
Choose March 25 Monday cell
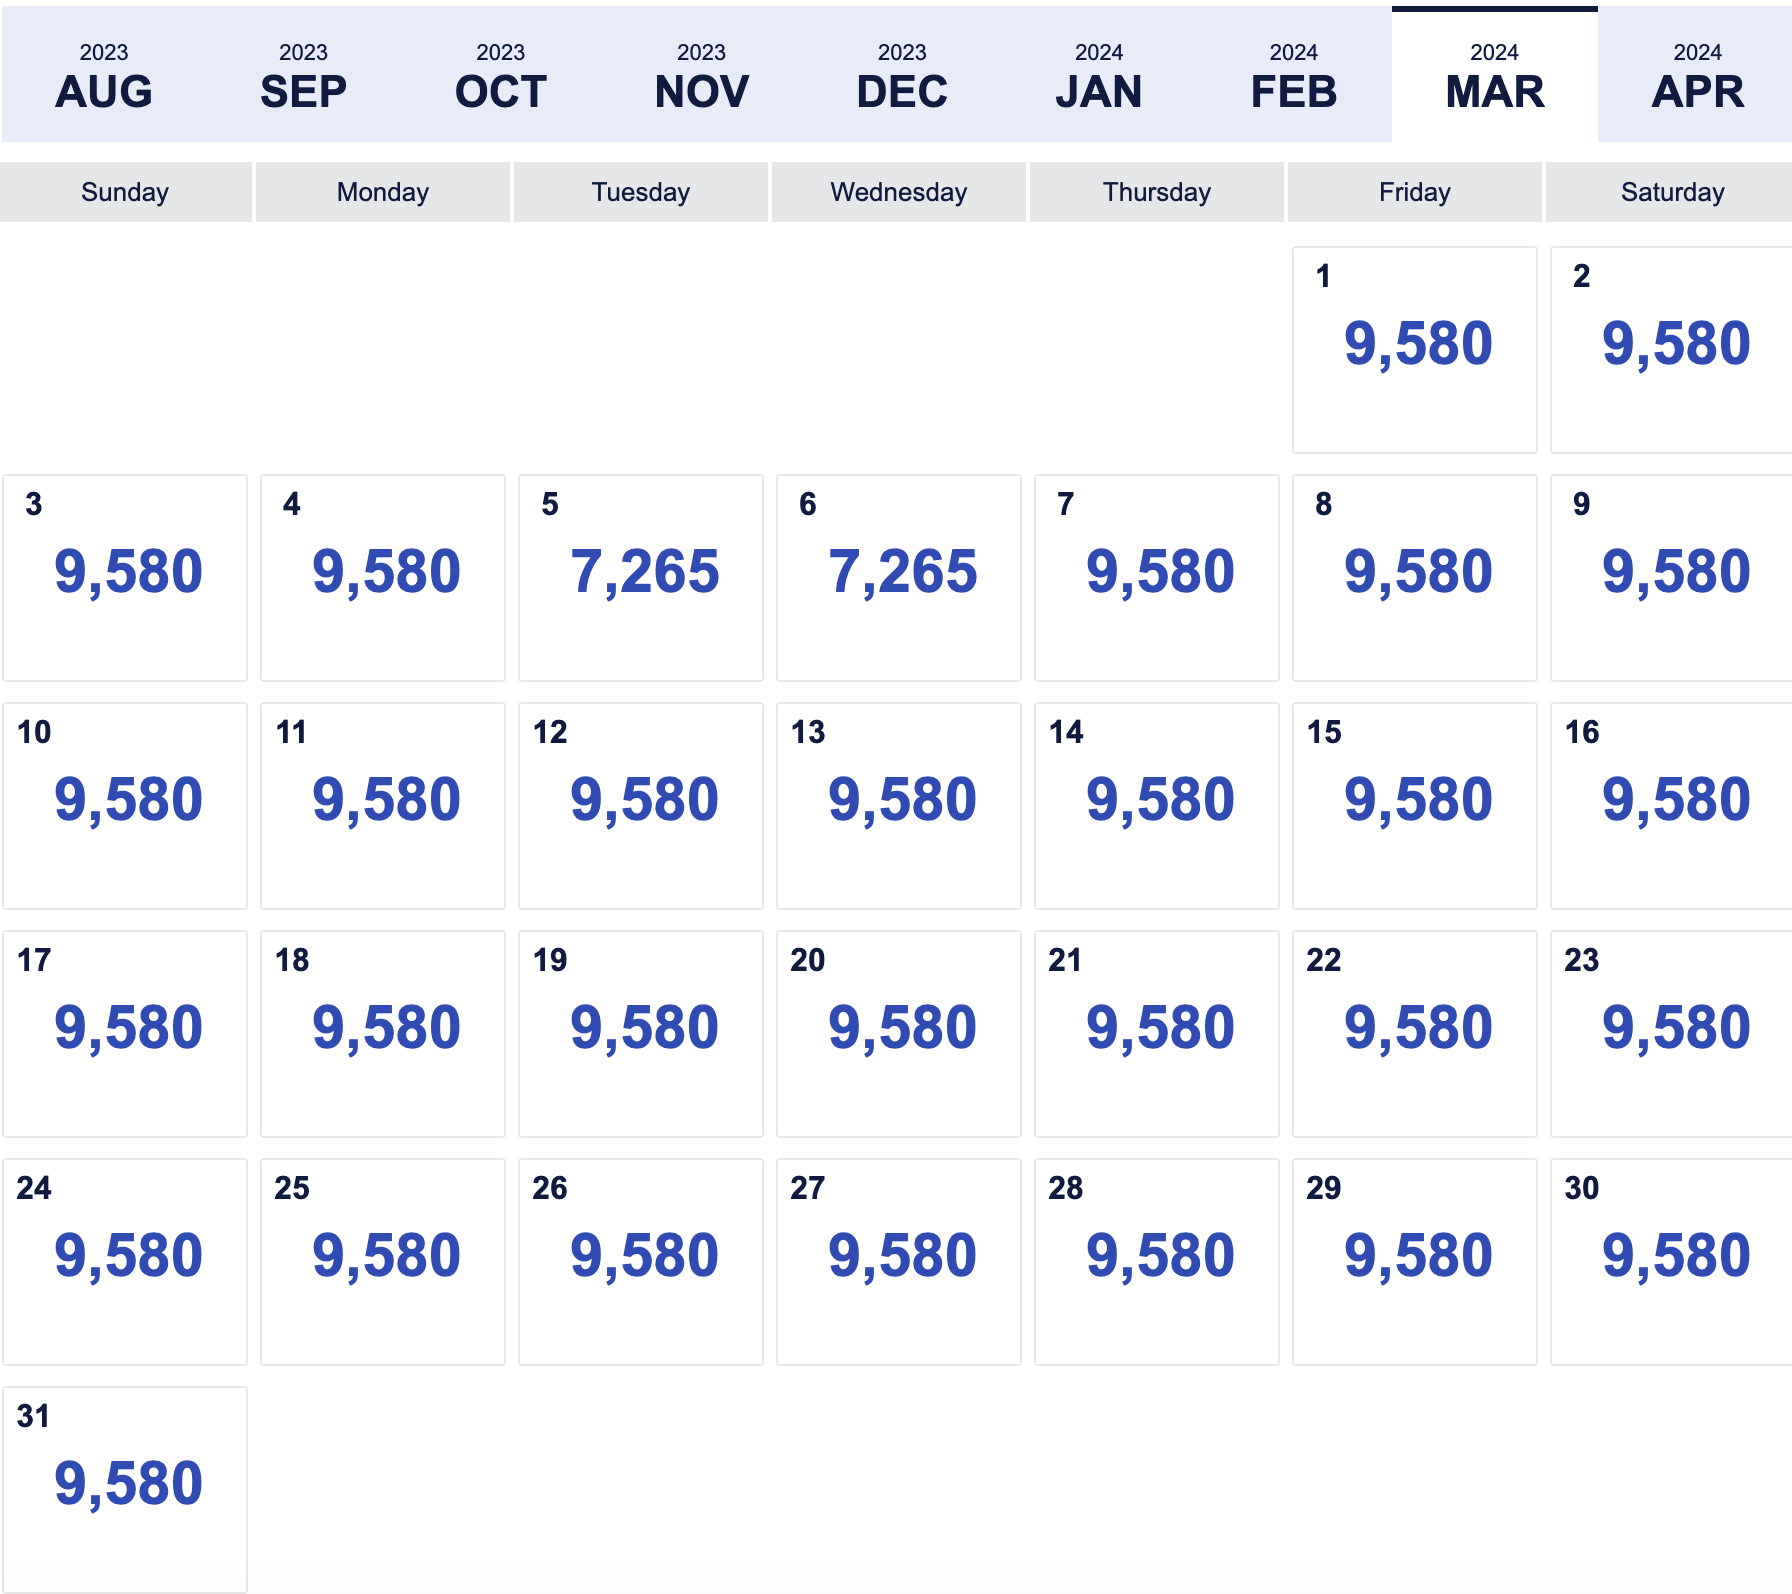click(383, 1262)
